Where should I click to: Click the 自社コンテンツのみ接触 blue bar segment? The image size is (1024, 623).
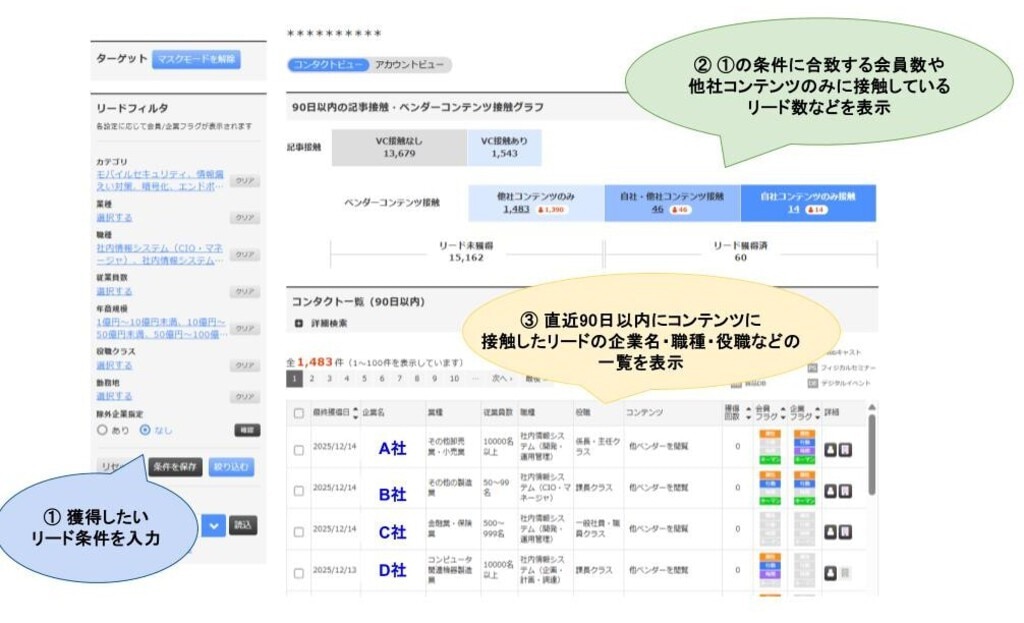click(808, 202)
